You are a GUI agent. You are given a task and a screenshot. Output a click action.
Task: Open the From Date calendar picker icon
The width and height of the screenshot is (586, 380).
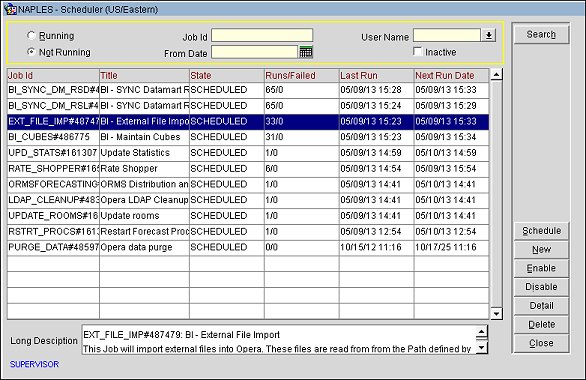(x=306, y=52)
